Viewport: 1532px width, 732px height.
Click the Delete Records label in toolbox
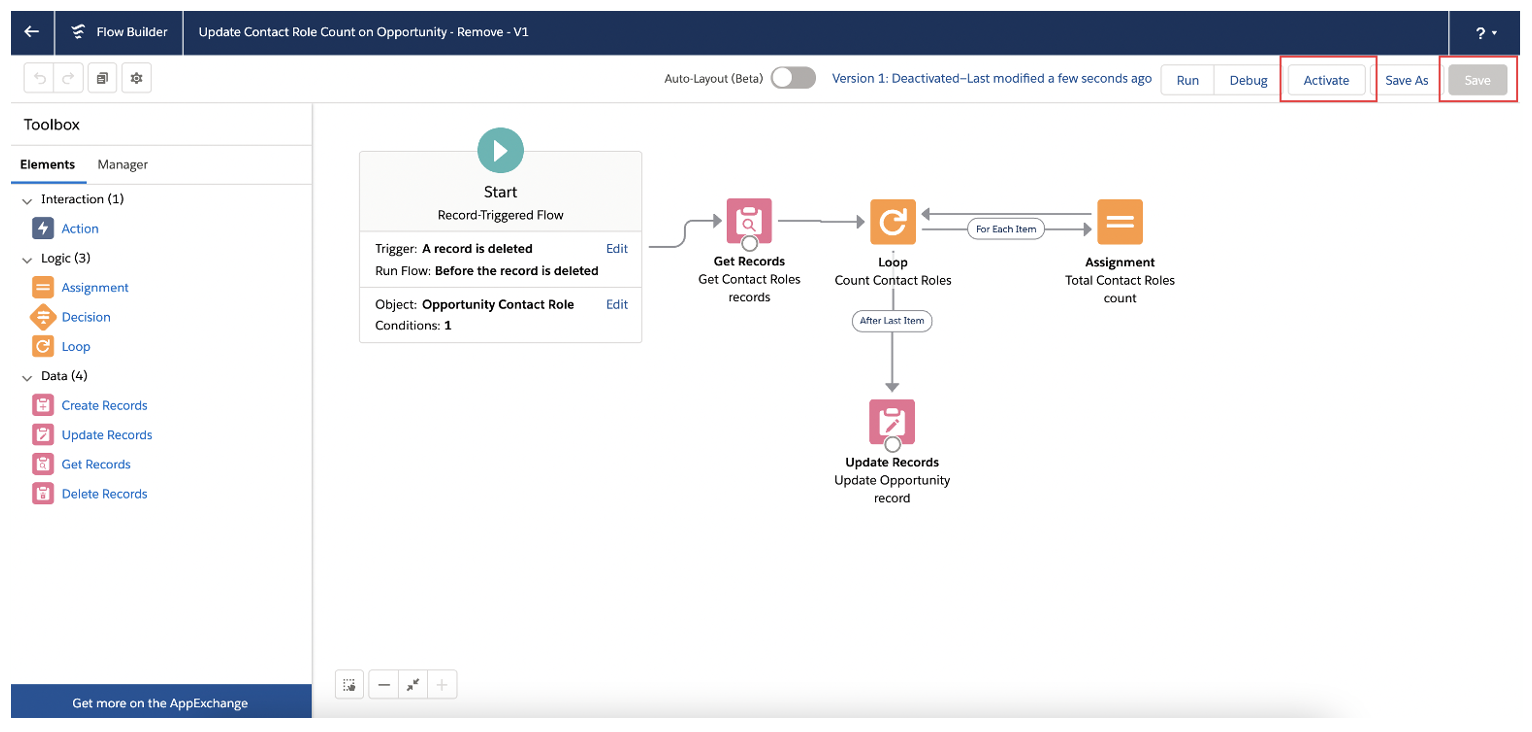[x=104, y=494]
